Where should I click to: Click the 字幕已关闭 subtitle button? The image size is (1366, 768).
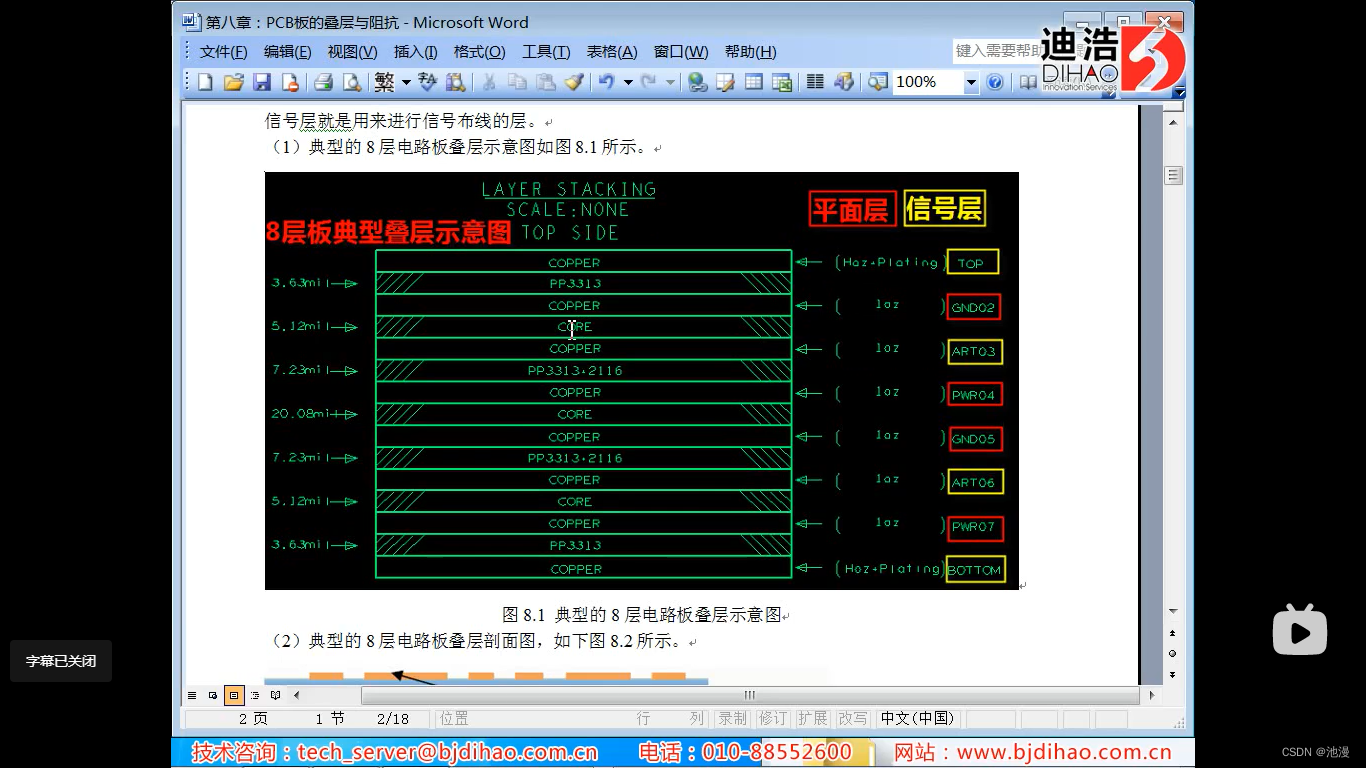click(x=61, y=661)
